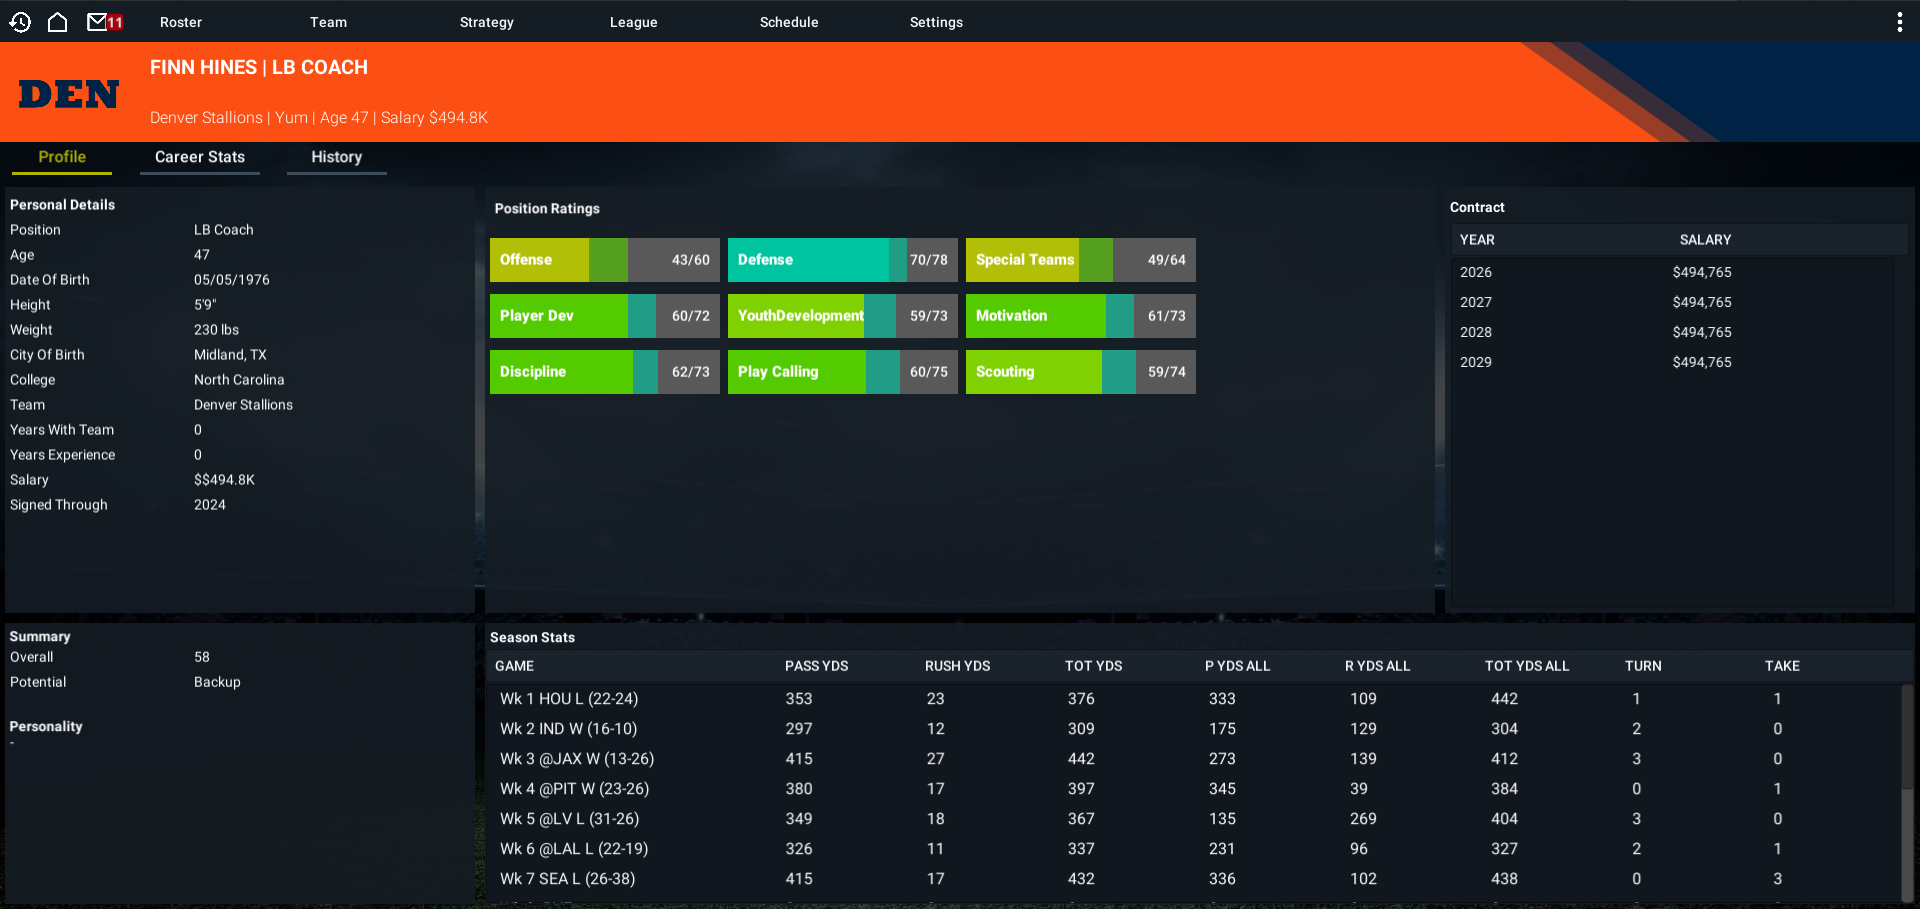Screen dimensions: 1920x909
Task: Open the three-dot overflow menu
Action: coord(1899,22)
